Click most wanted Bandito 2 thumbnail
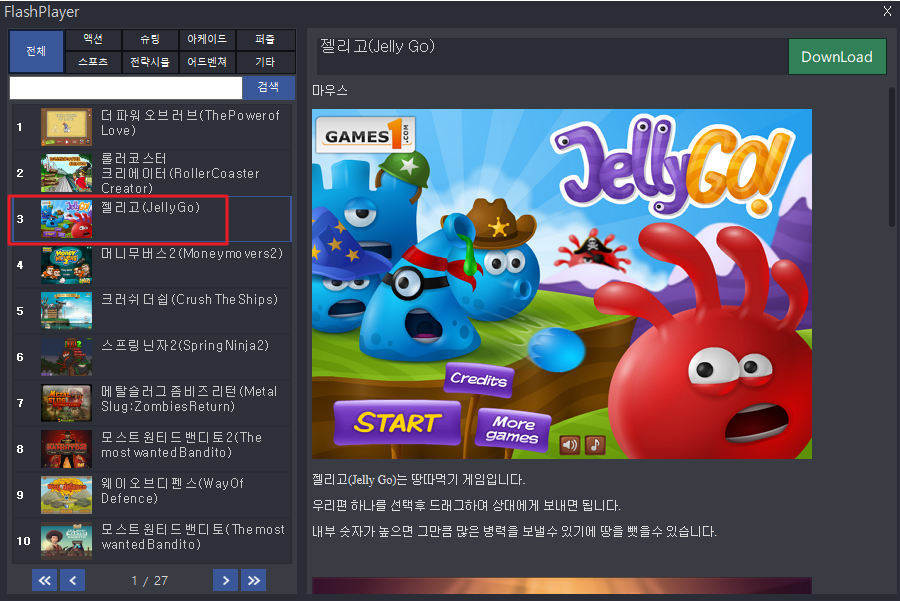The width and height of the screenshot is (900, 601). pyautogui.click(x=67, y=448)
